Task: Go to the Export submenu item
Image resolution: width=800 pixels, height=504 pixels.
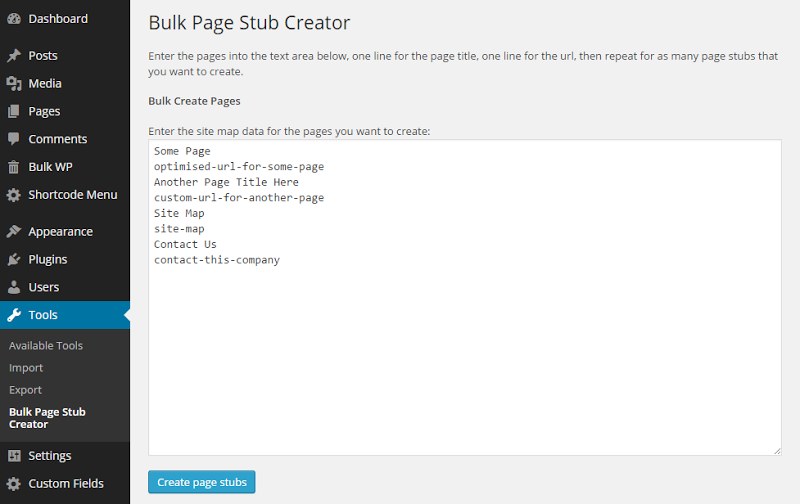Action: click(x=26, y=390)
